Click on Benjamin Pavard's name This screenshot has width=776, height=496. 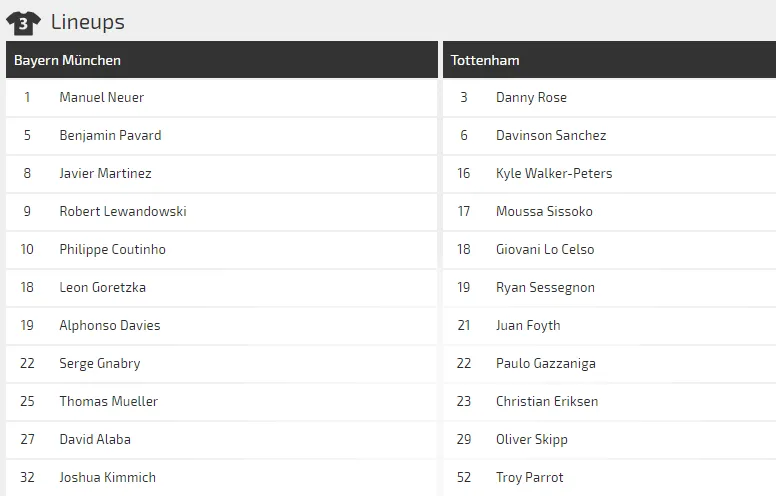click(110, 135)
